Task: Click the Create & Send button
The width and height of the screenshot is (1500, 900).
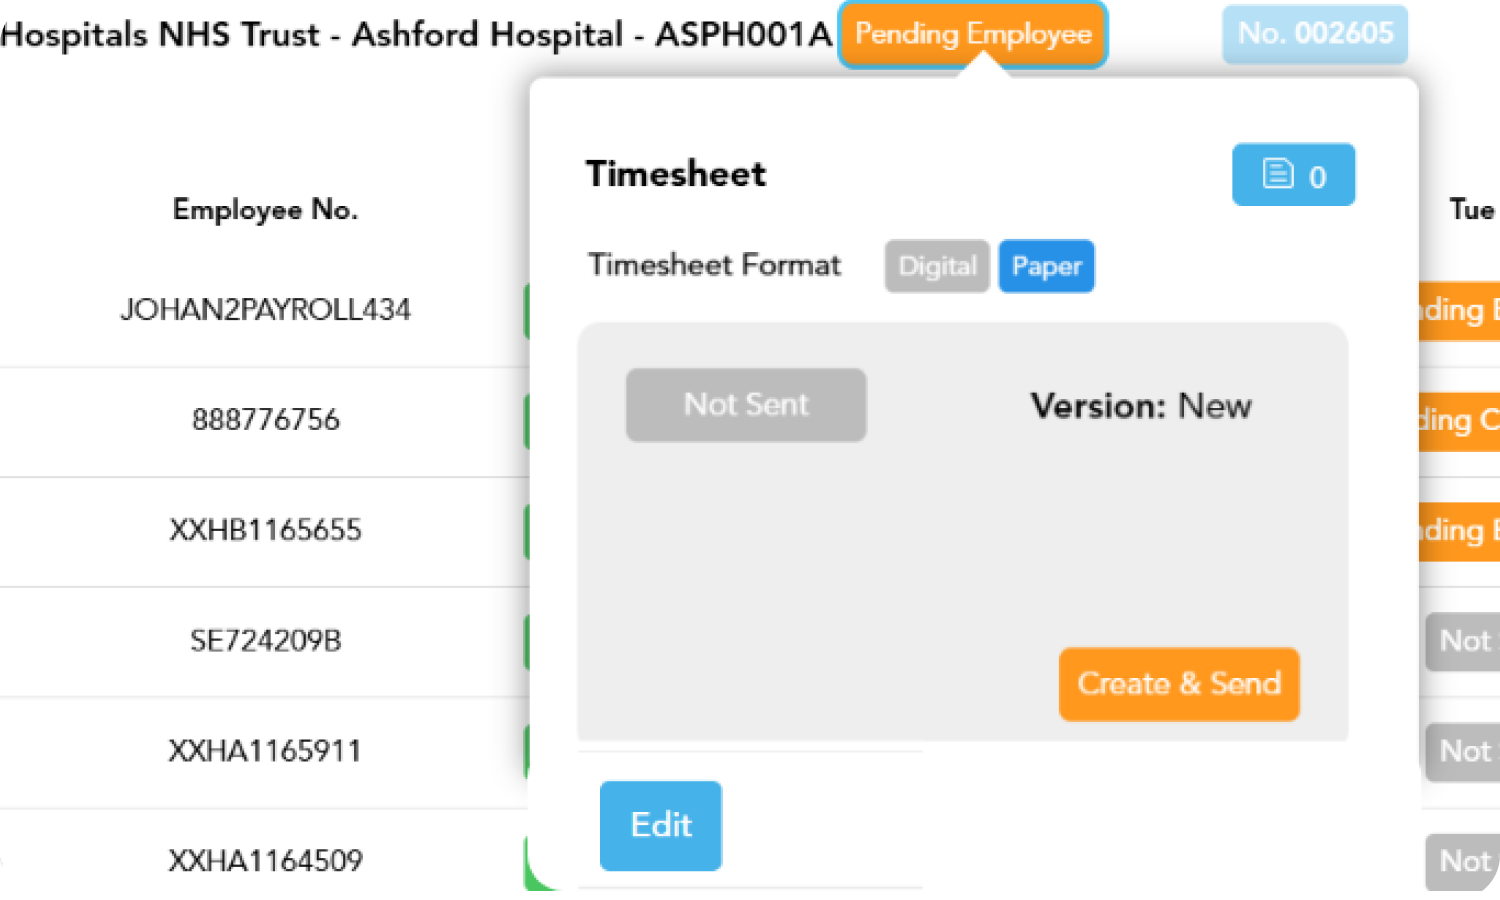Action: point(1179,684)
